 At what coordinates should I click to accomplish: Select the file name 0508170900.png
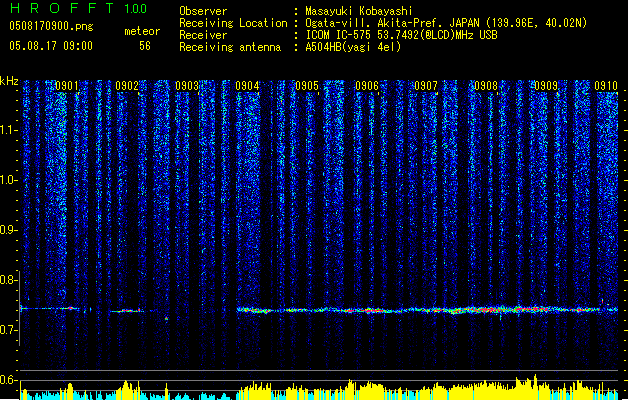[x=51, y=27]
